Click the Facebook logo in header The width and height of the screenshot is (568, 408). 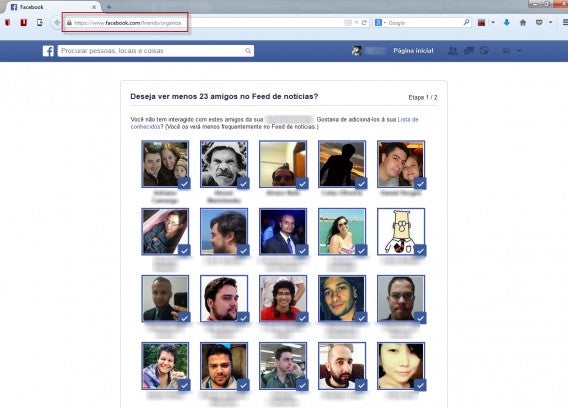(x=48, y=51)
